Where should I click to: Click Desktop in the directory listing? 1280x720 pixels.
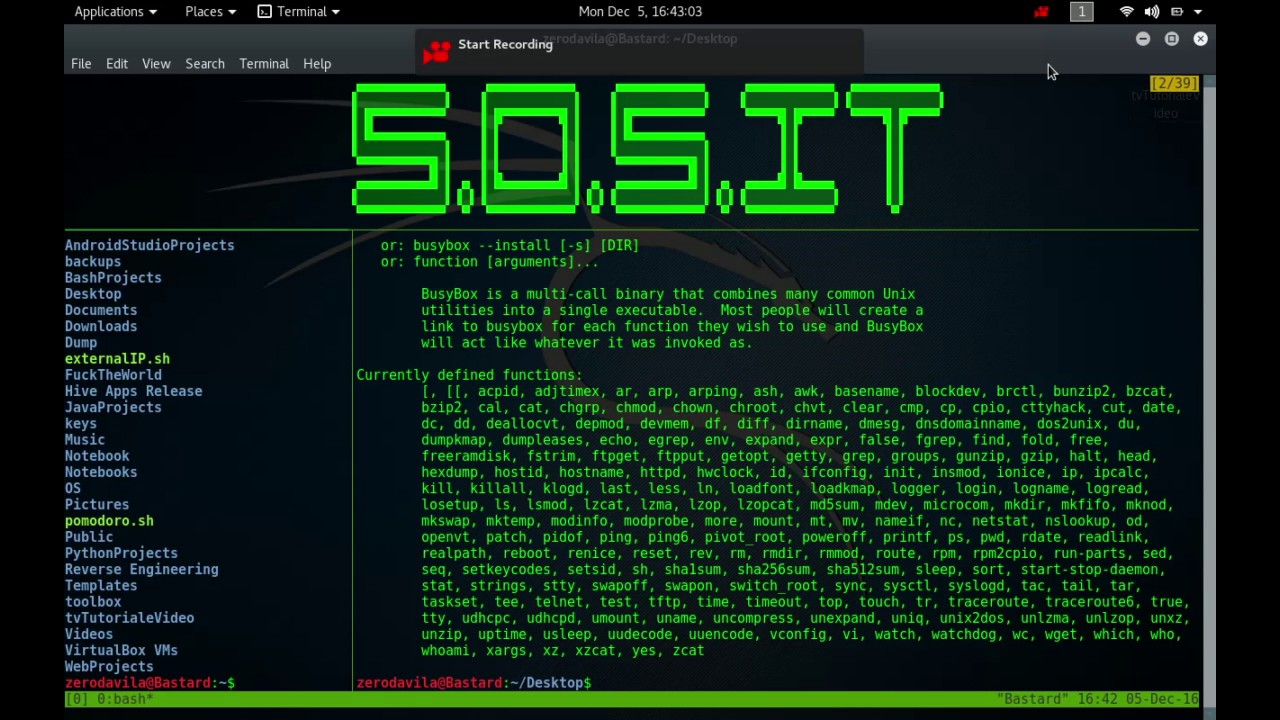click(x=93, y=294)
